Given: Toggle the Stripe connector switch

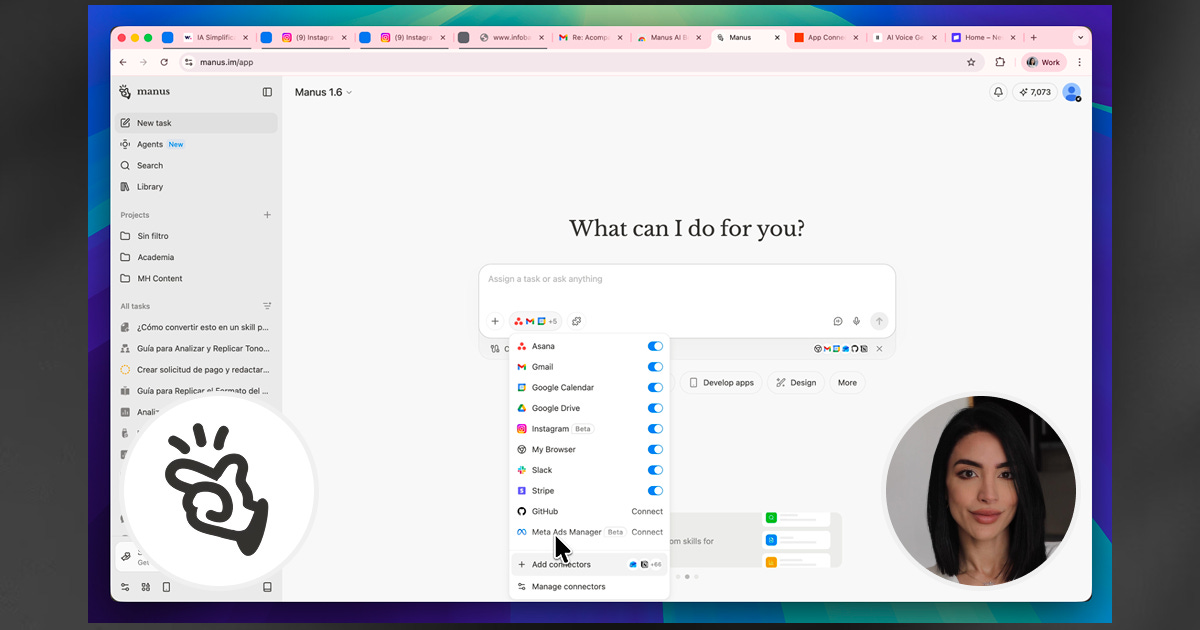Looking at the screenshot, I should tap(655, 491).
